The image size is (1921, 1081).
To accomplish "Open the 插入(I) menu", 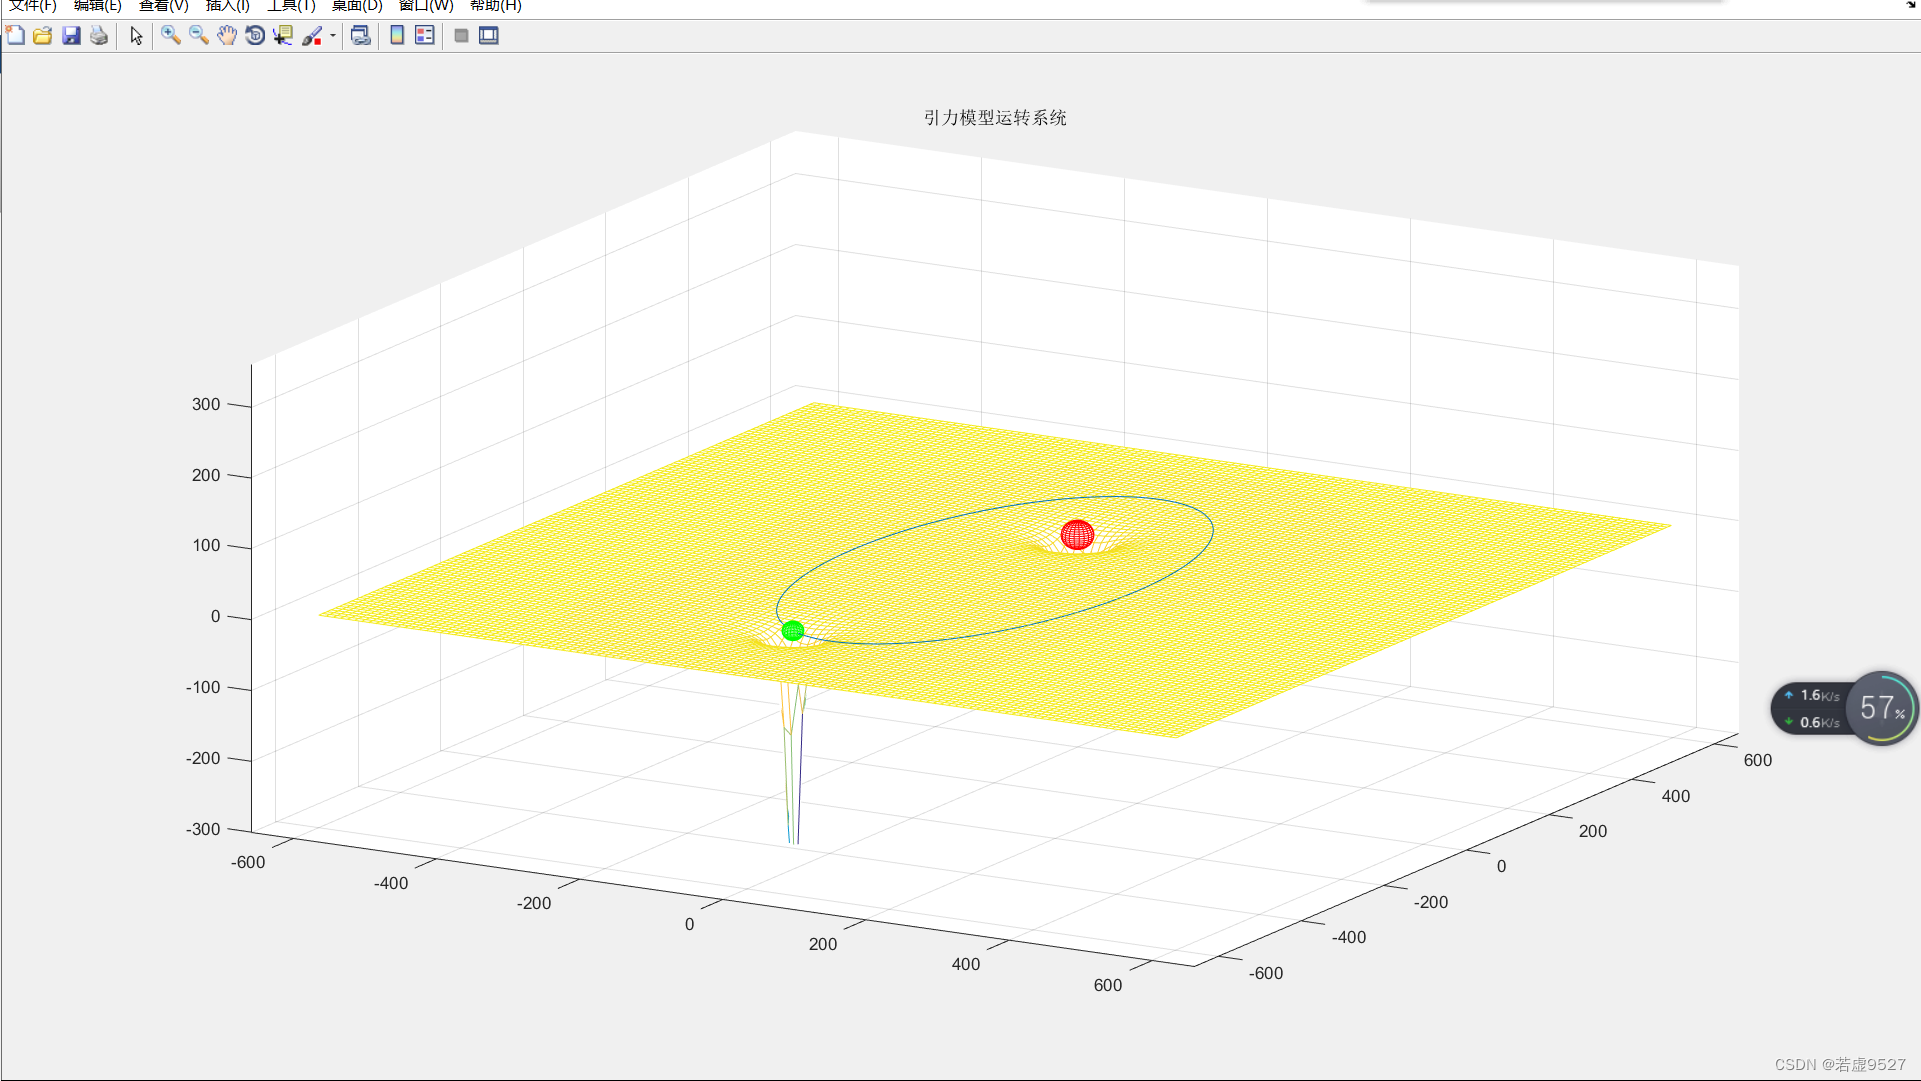I will point(228,6).
